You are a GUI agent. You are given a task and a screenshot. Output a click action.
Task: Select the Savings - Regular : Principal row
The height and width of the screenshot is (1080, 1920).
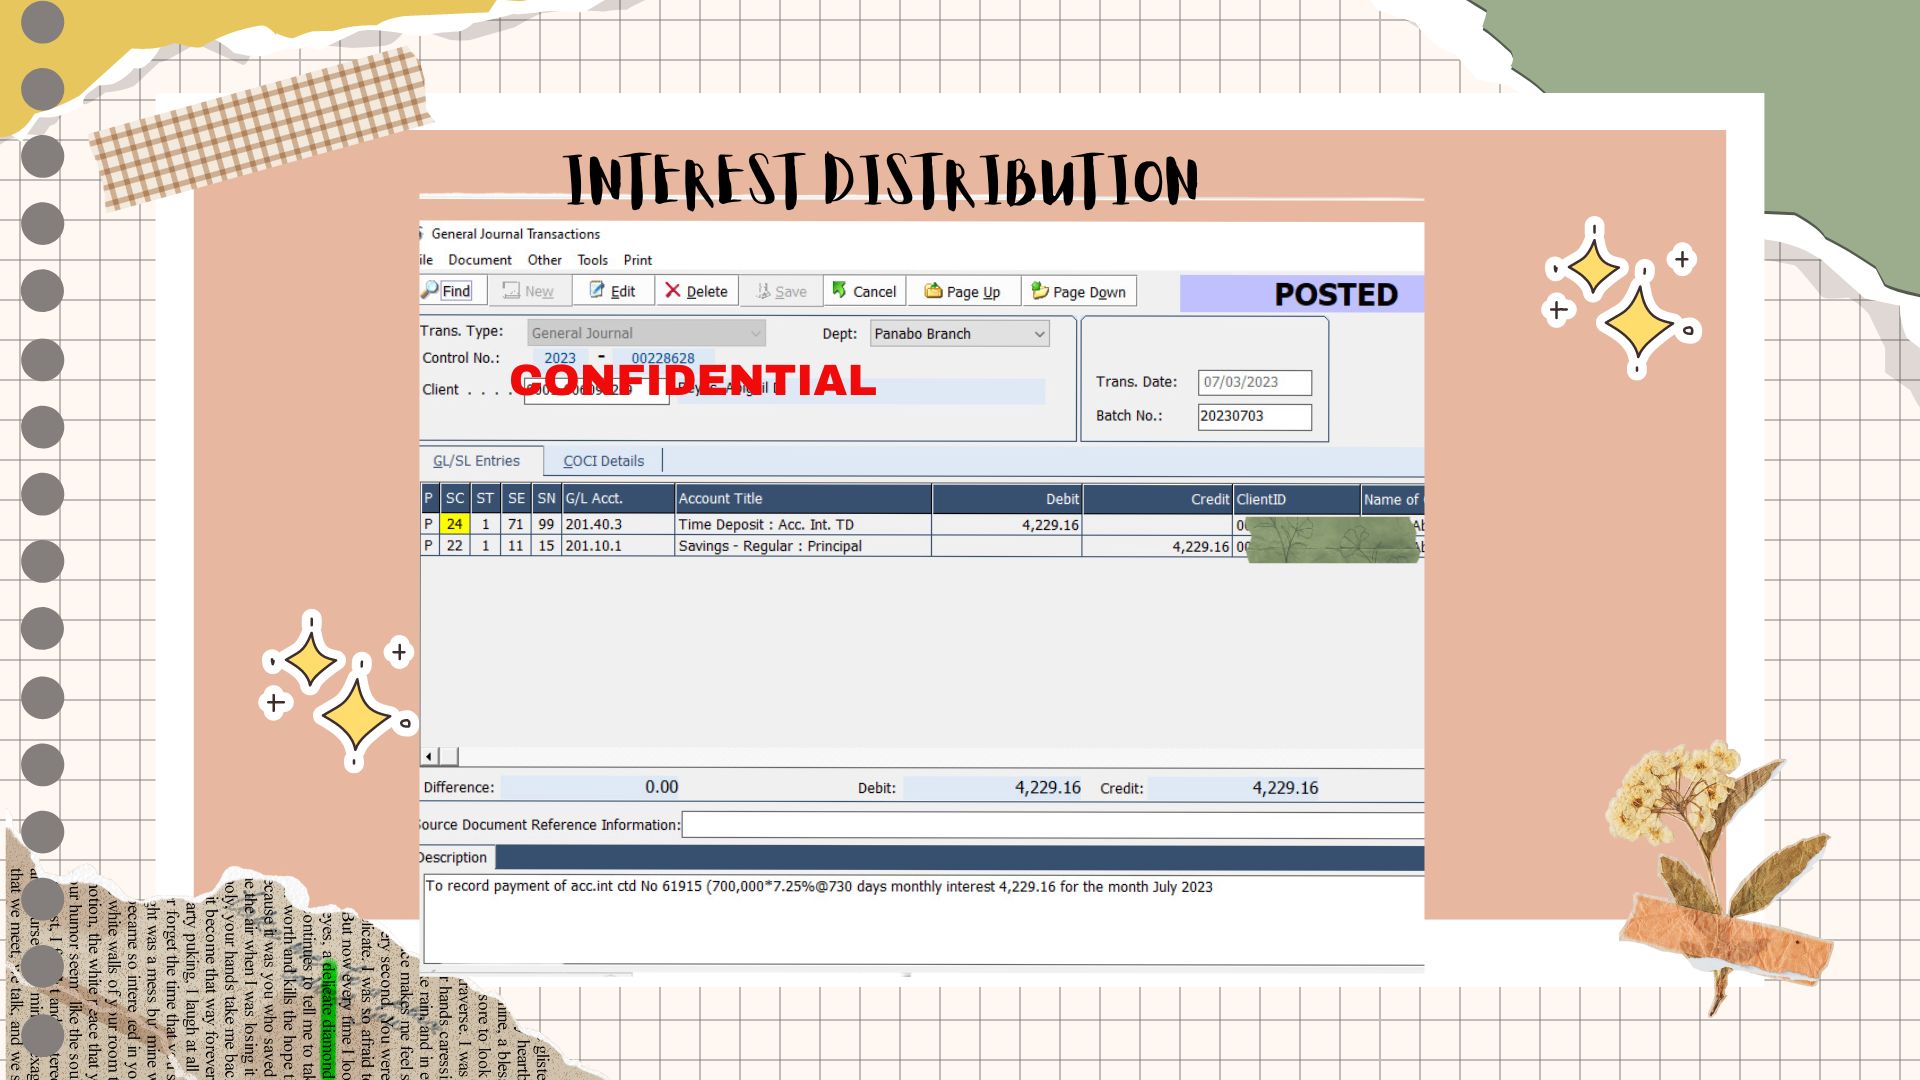coord(769,546)
